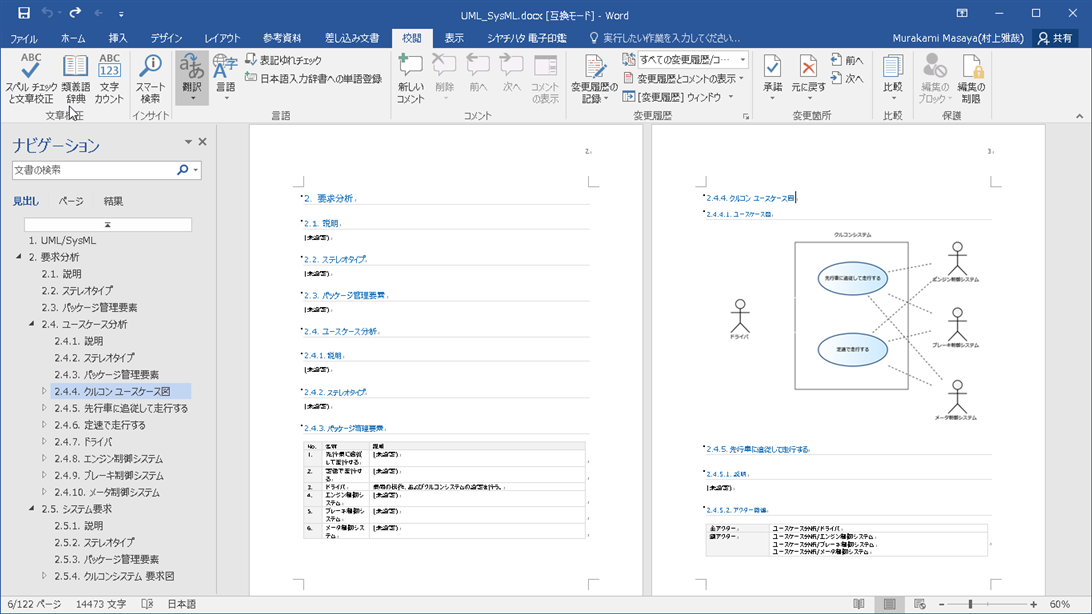
Task: Show the ページ tab in navigation pane
Action: (x=71, y=201)
